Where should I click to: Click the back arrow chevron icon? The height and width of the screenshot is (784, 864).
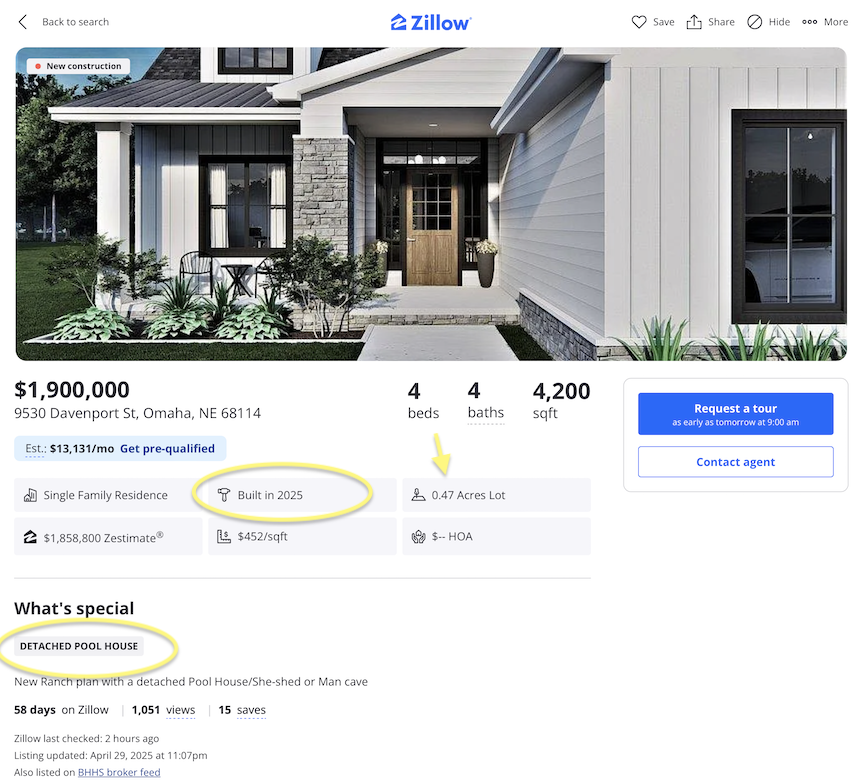pyautogui.click(x=23, y=22)
